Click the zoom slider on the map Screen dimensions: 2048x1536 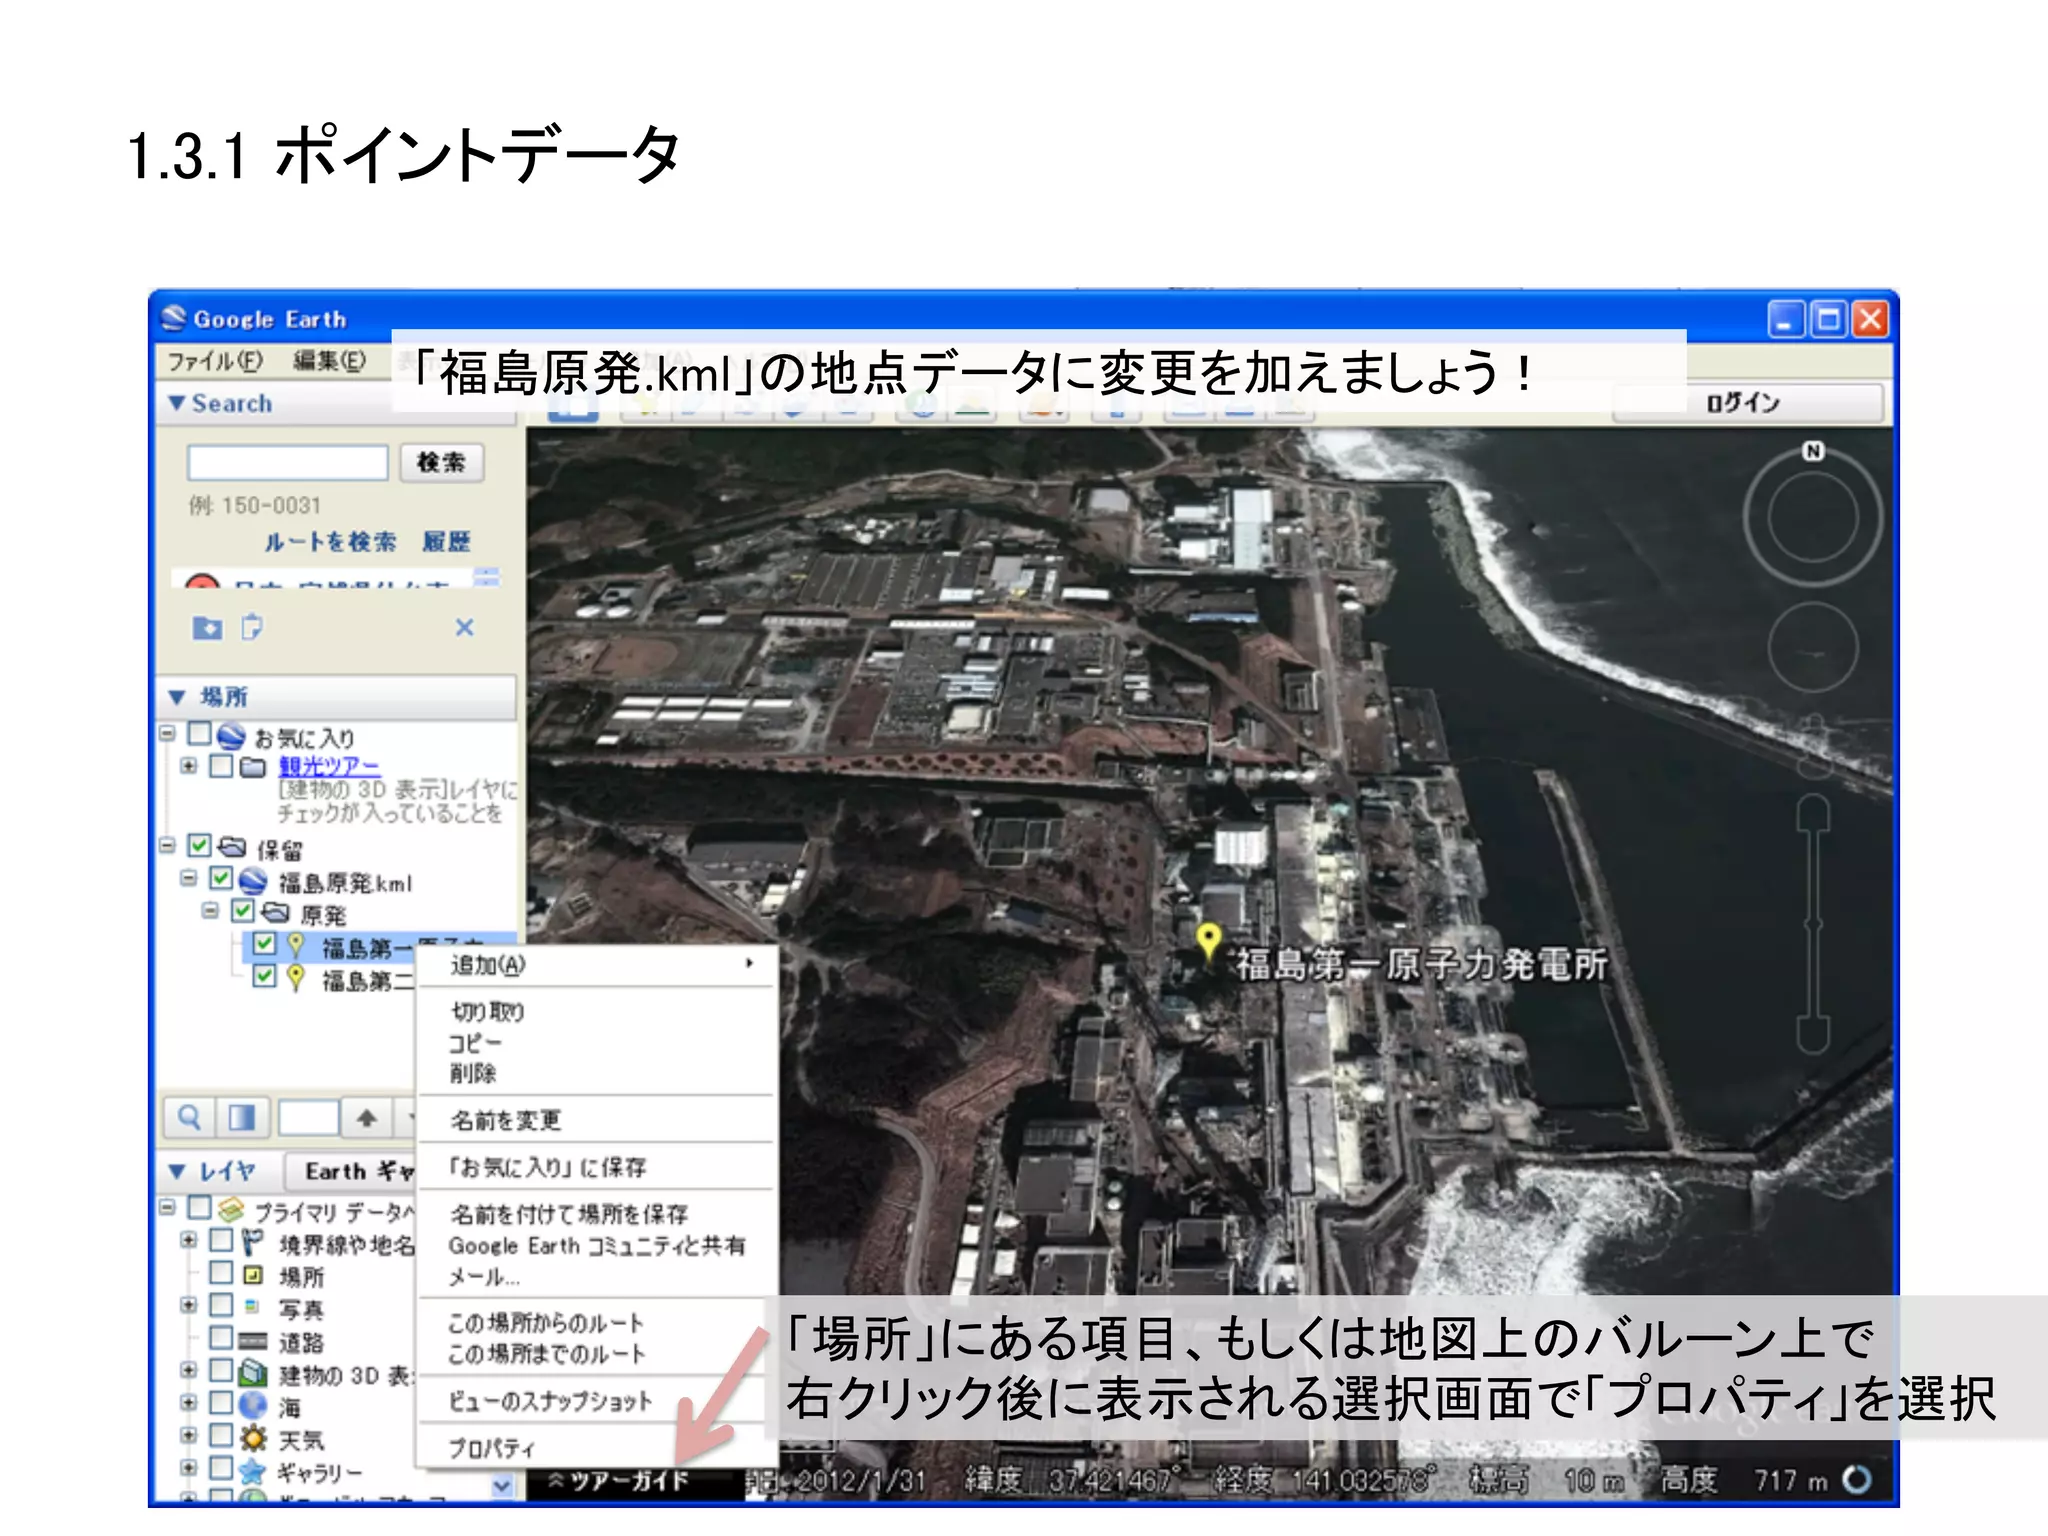click(x=1813, y=922)
